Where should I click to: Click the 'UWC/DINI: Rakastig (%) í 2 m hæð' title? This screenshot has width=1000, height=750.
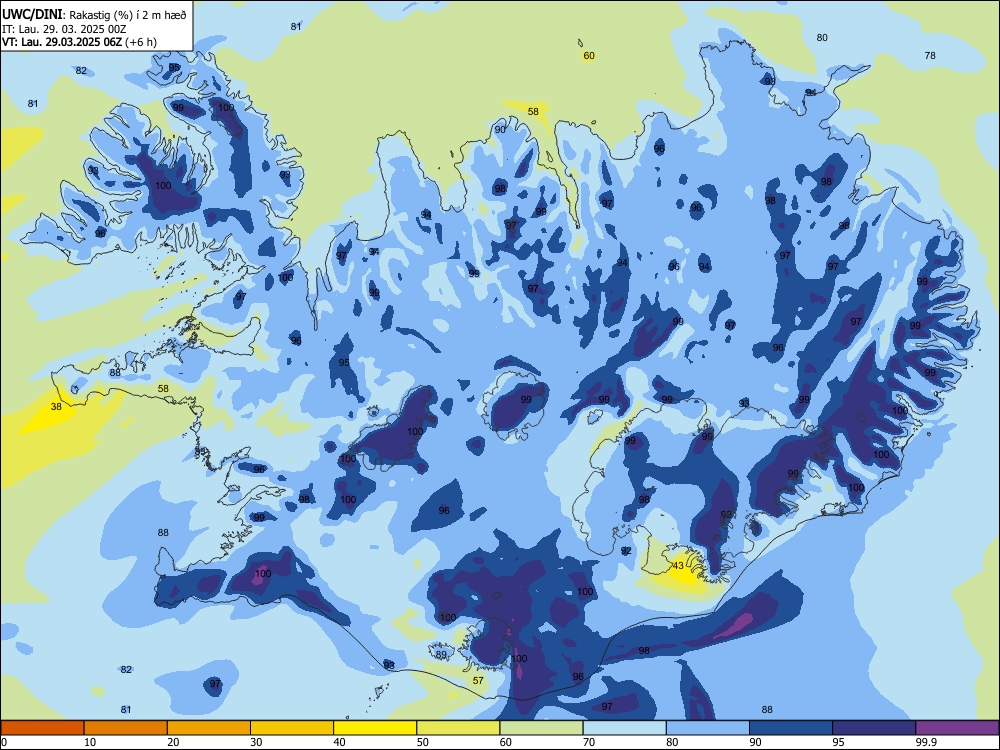coord(94,15)
